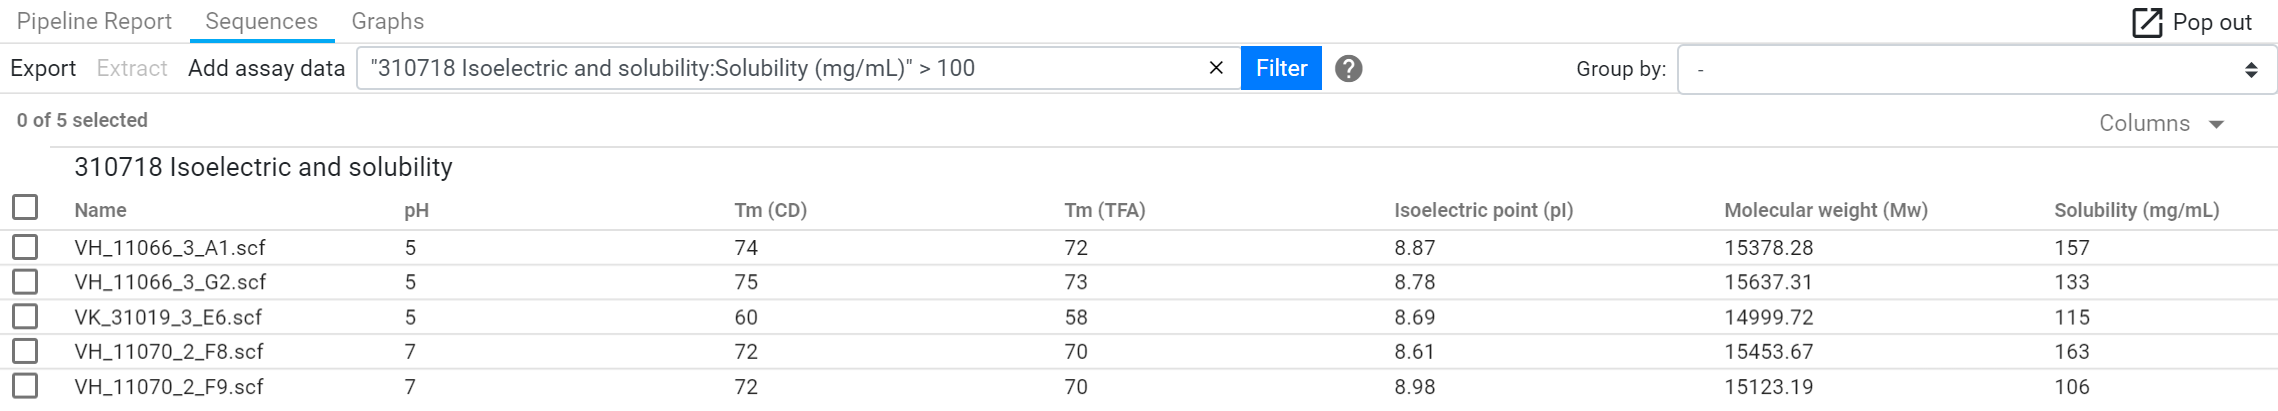
Task: Click the Isoelectric point (pI) column header
Action: 1483,210
